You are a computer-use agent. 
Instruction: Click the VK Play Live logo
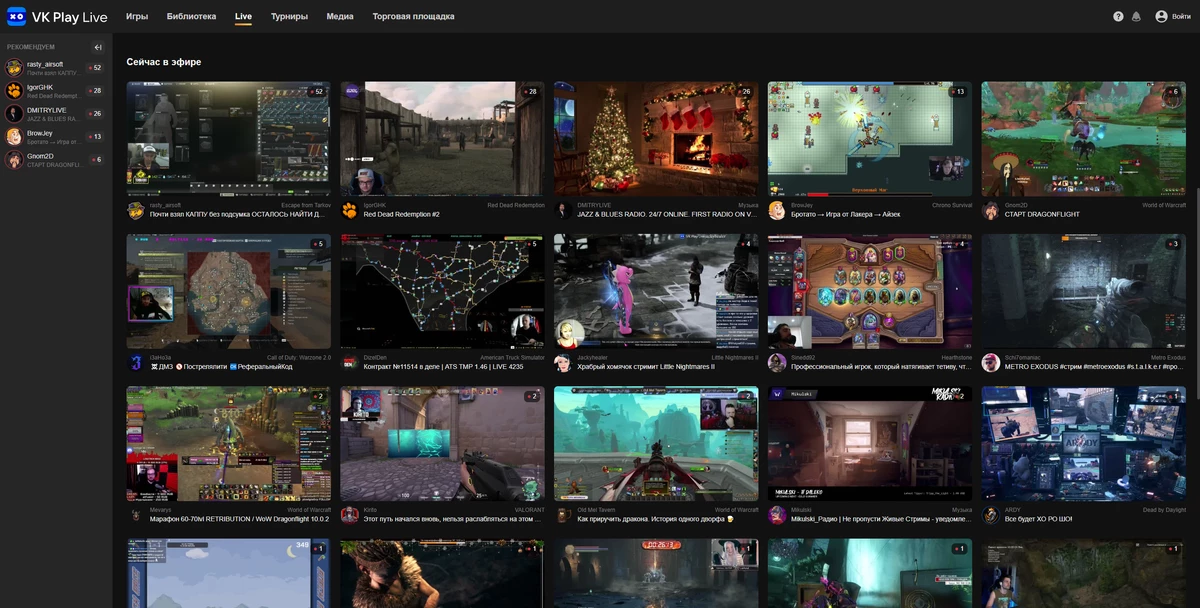pos(56,16)
